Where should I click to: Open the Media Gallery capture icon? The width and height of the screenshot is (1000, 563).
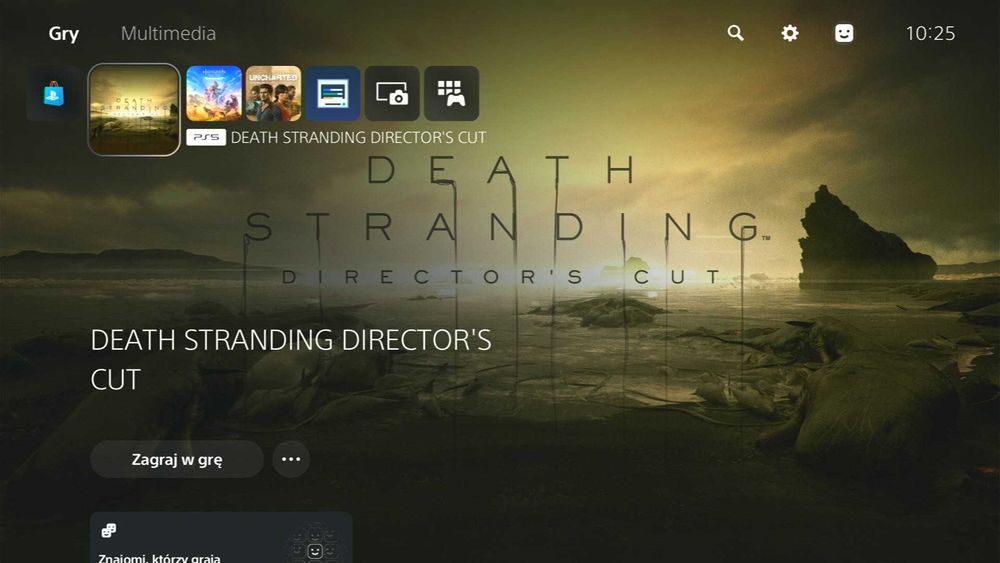pyautogui.click(x=392, y=93)
